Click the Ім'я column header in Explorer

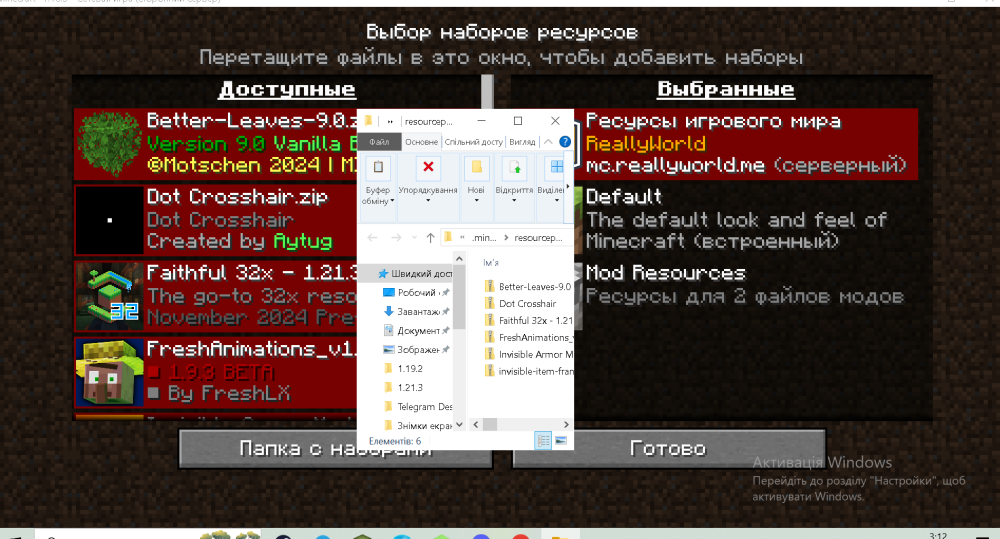pos(491,263)
